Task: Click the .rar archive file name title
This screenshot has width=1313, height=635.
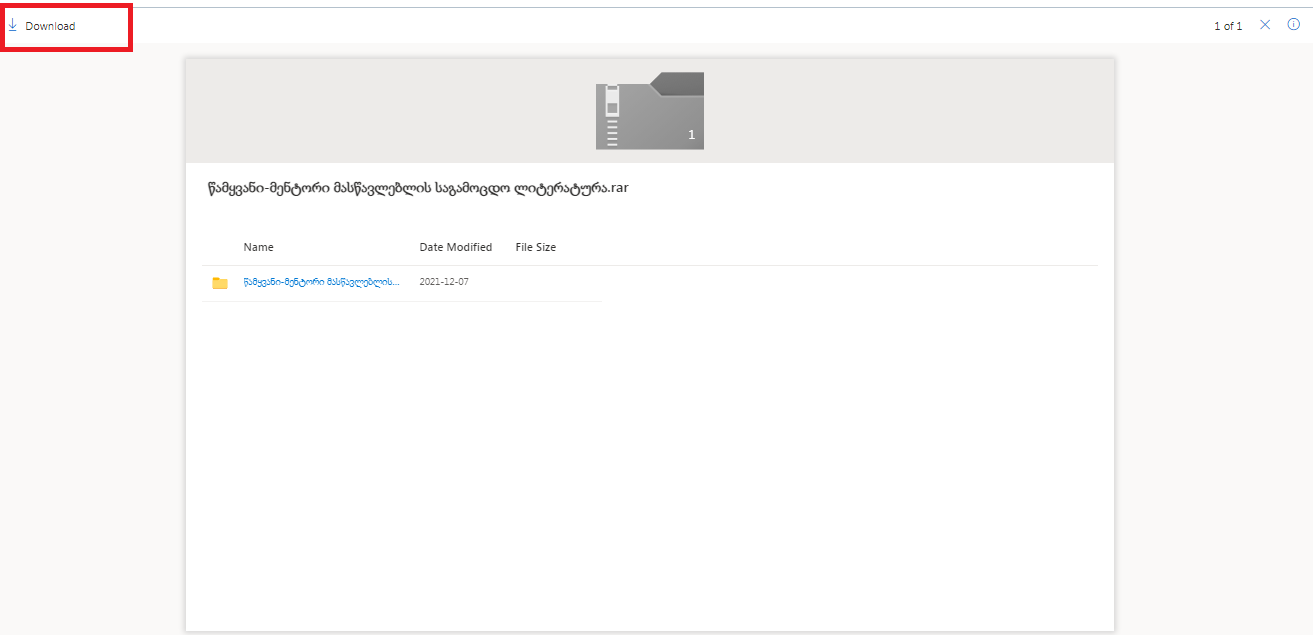Action: (418, 189)
